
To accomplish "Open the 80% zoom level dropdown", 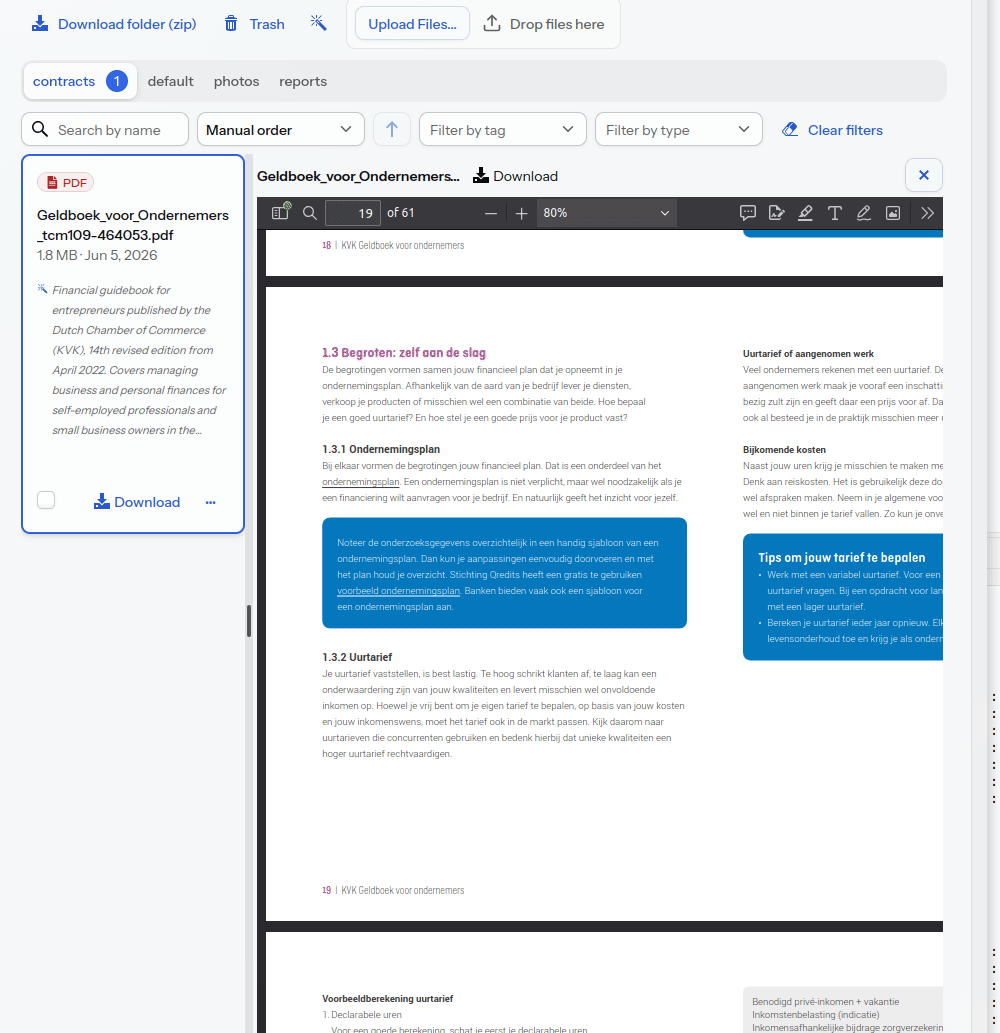I will coord(607,213).
